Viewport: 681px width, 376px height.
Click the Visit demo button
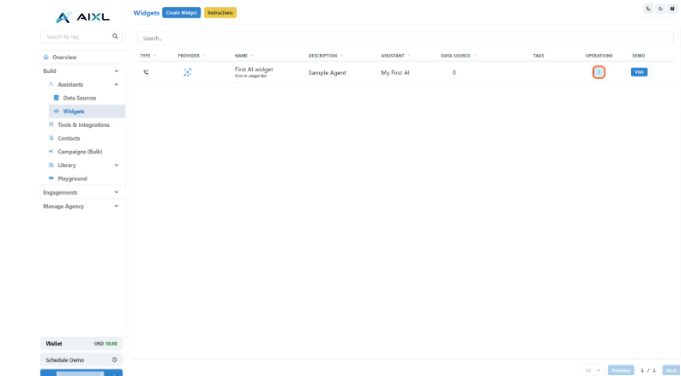(639, 72)
